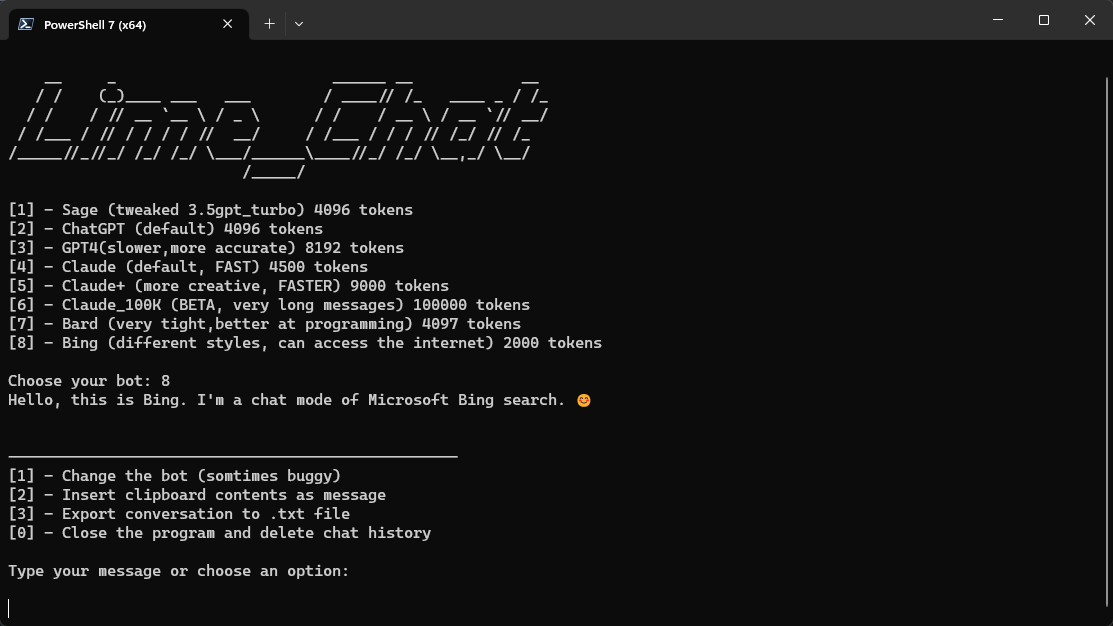
Task: Click the Bing can access internet line
Action: [x=305, y=343]
